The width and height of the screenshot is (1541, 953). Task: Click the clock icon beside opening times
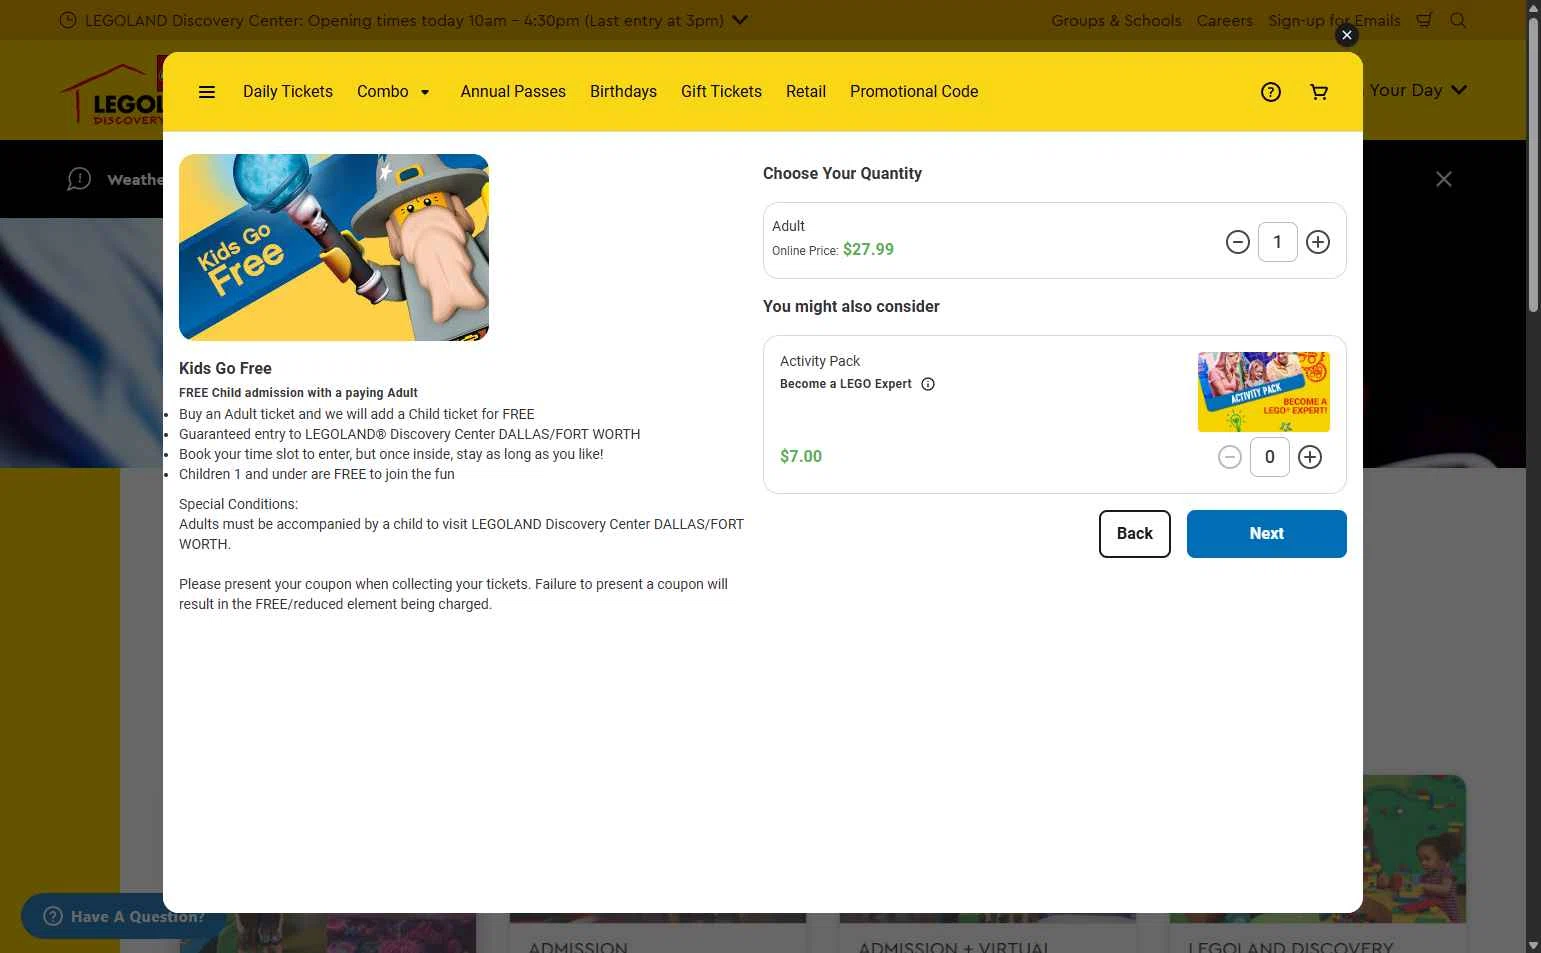(68, 20)
